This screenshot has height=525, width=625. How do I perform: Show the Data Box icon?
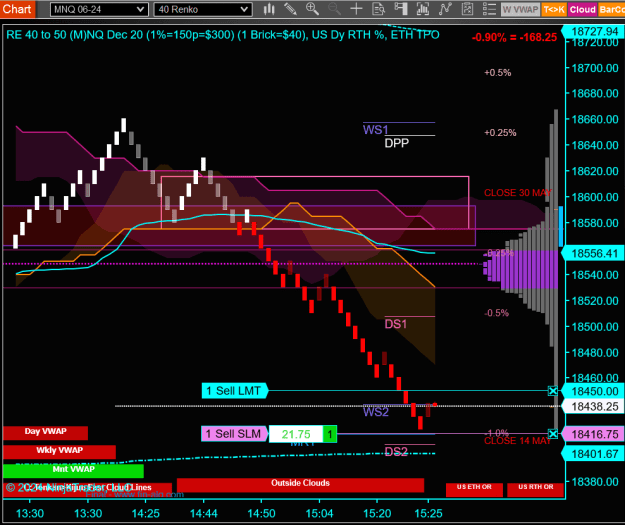[378, 9]
